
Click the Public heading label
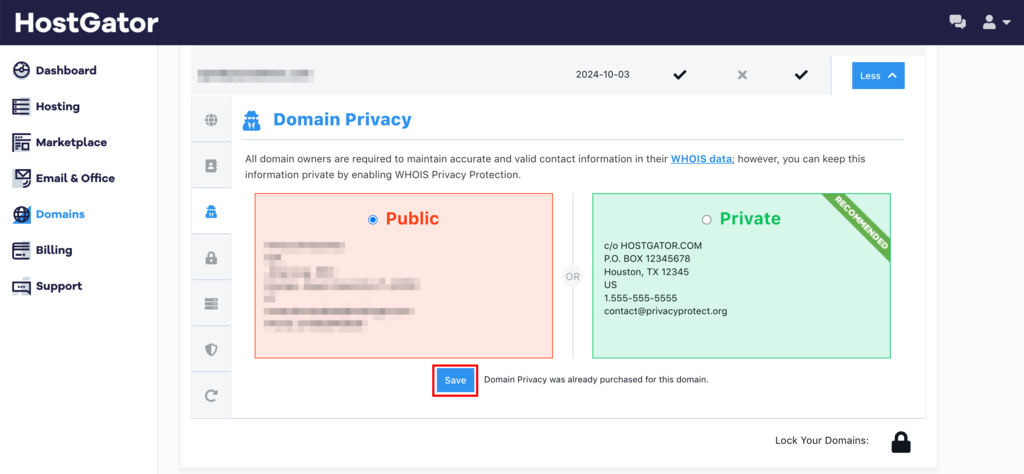[413, 218]
